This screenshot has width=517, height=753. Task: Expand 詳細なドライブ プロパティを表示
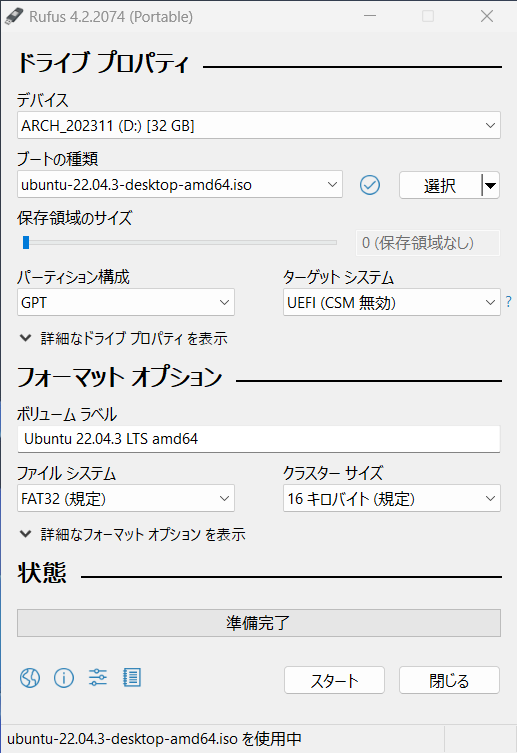click(x=123, y=339)
